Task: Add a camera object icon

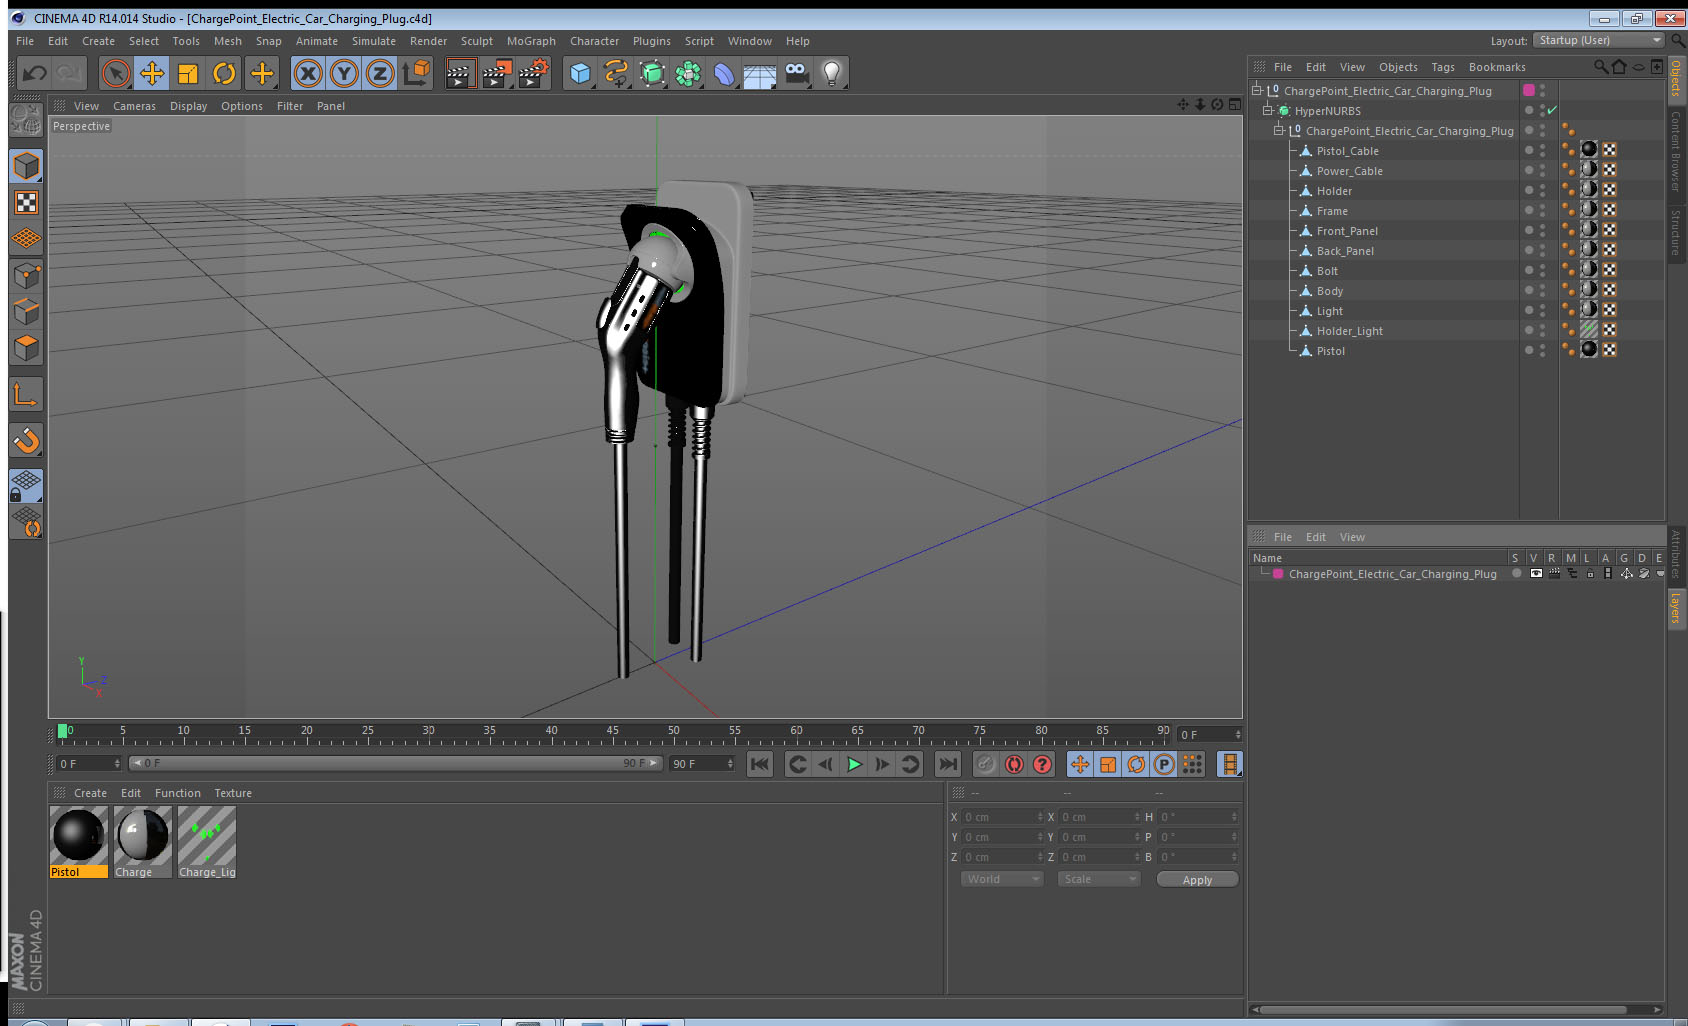Action: (x=796, y=73)
